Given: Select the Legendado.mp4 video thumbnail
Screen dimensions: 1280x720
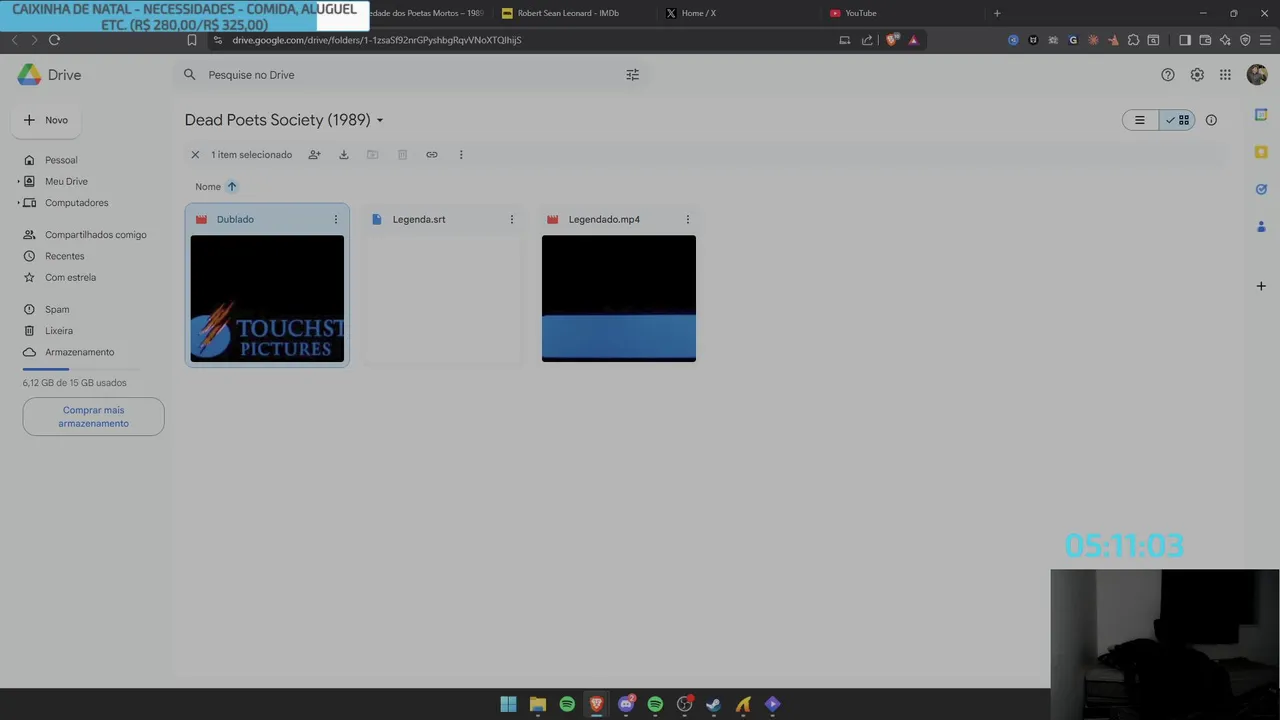Looking at the screenshot, I should pos(619,298).
